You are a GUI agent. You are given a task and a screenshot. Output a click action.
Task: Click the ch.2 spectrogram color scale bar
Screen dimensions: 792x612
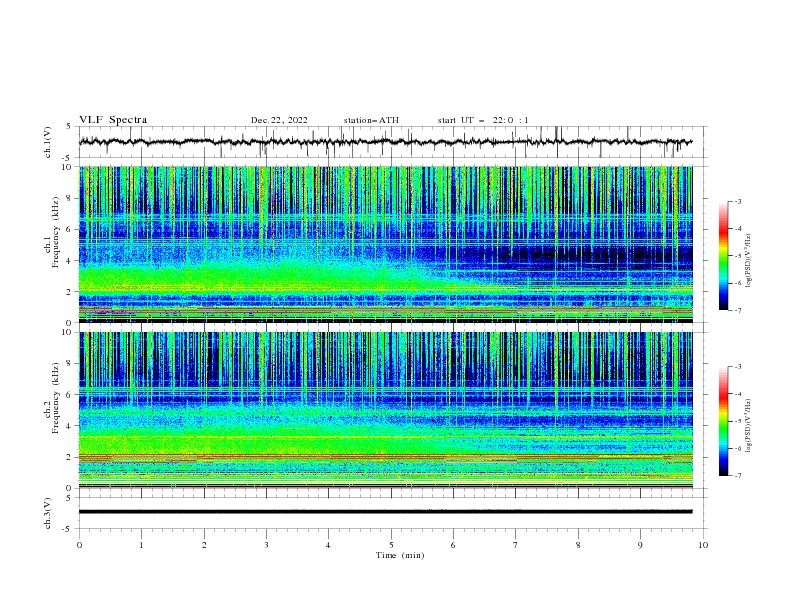coord(723,421)
